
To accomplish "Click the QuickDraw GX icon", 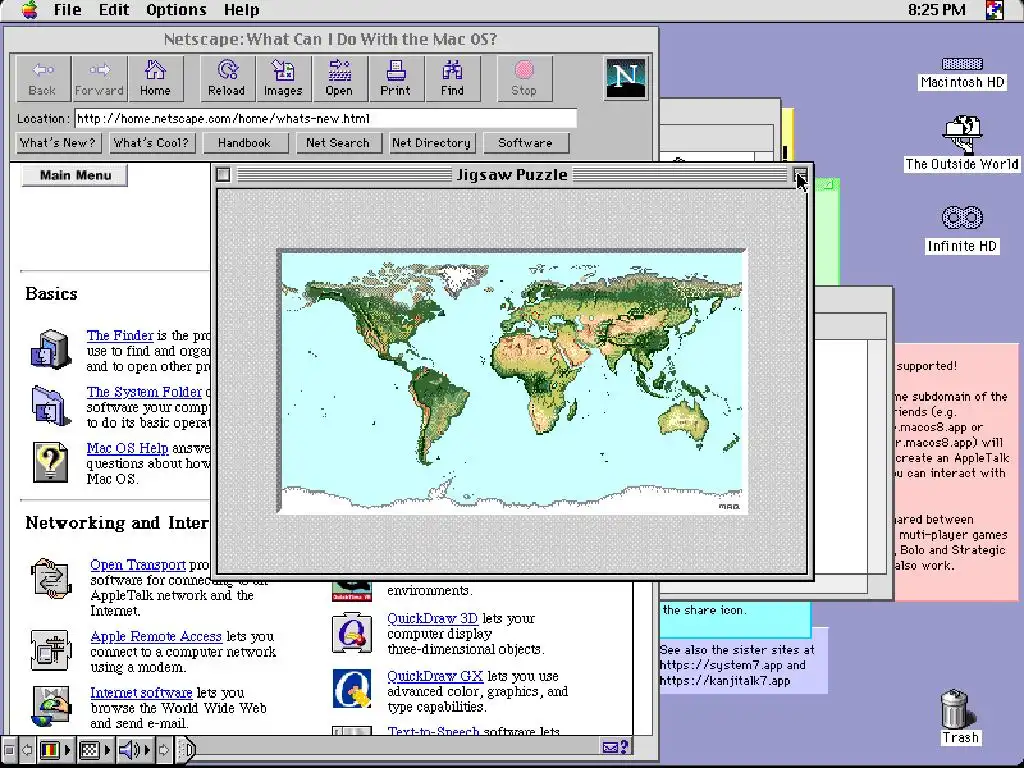I will pyautogui.click(x=352, y=688).
